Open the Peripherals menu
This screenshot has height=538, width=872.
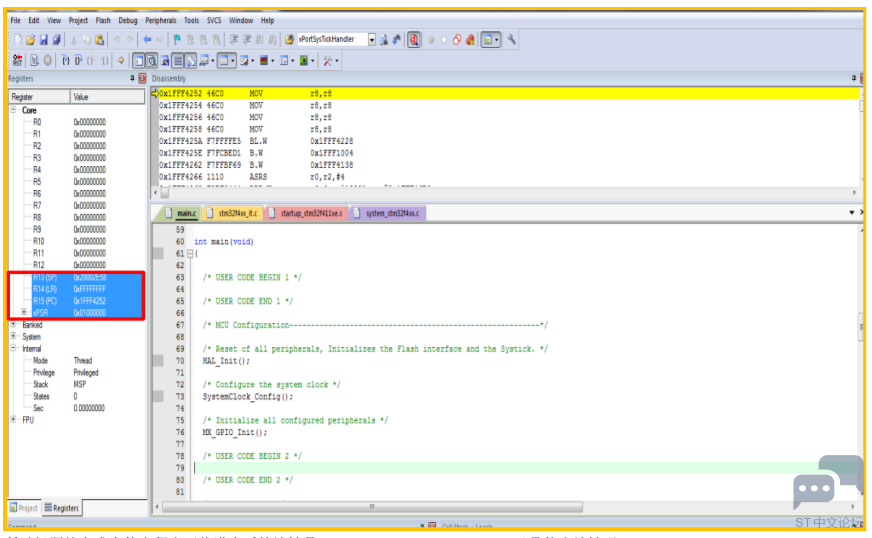click(x=160, y=20)
